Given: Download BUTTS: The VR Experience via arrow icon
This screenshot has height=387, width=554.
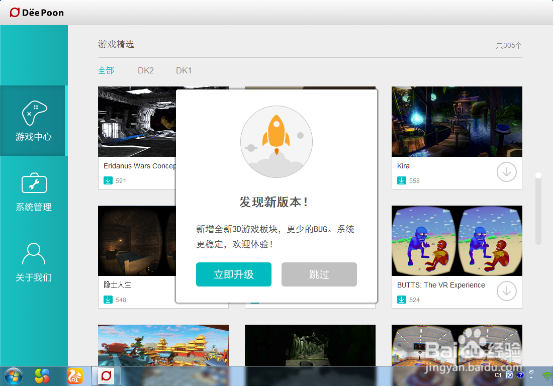Looking at the screenshot, I should coord(506,291).
